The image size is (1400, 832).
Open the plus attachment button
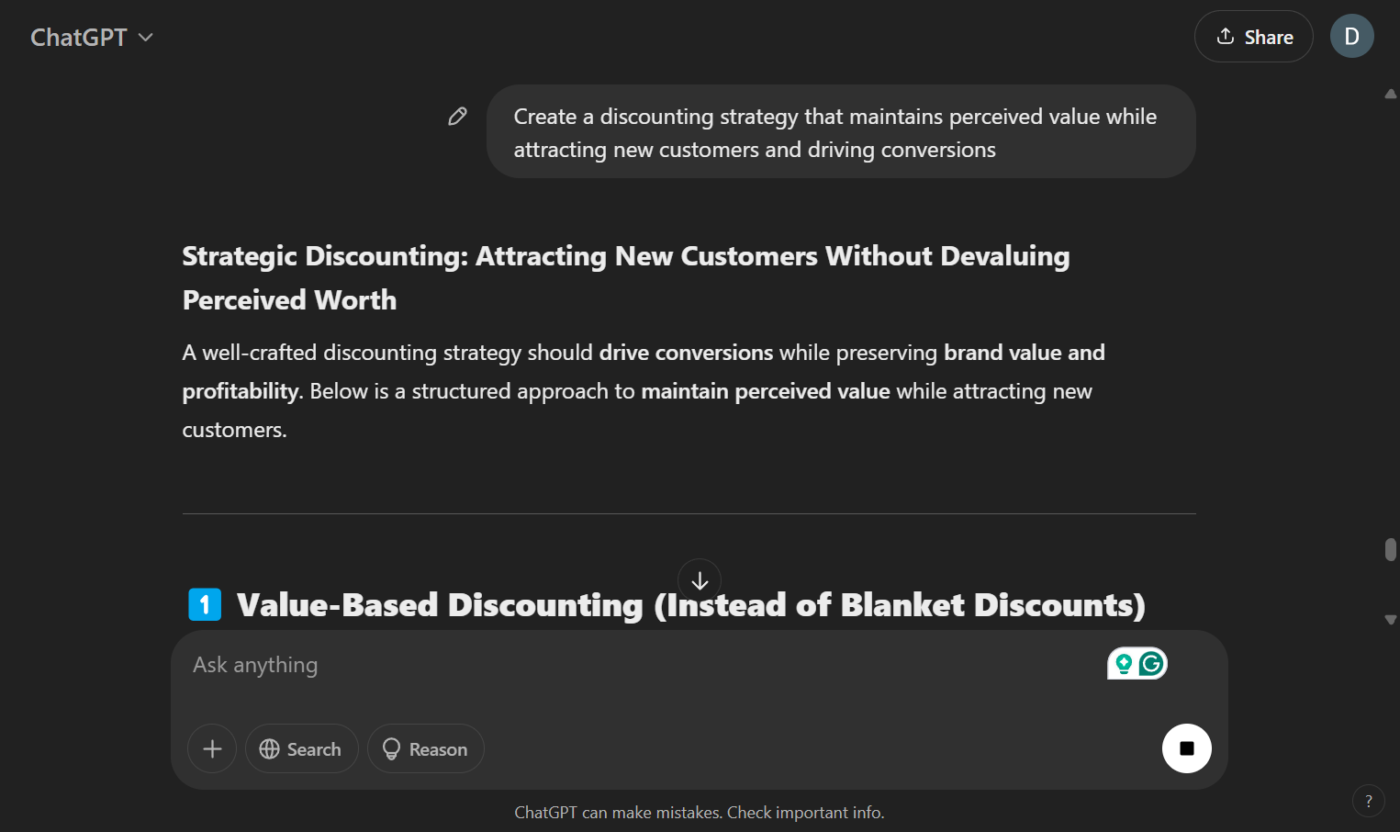[x=212, y=749]
